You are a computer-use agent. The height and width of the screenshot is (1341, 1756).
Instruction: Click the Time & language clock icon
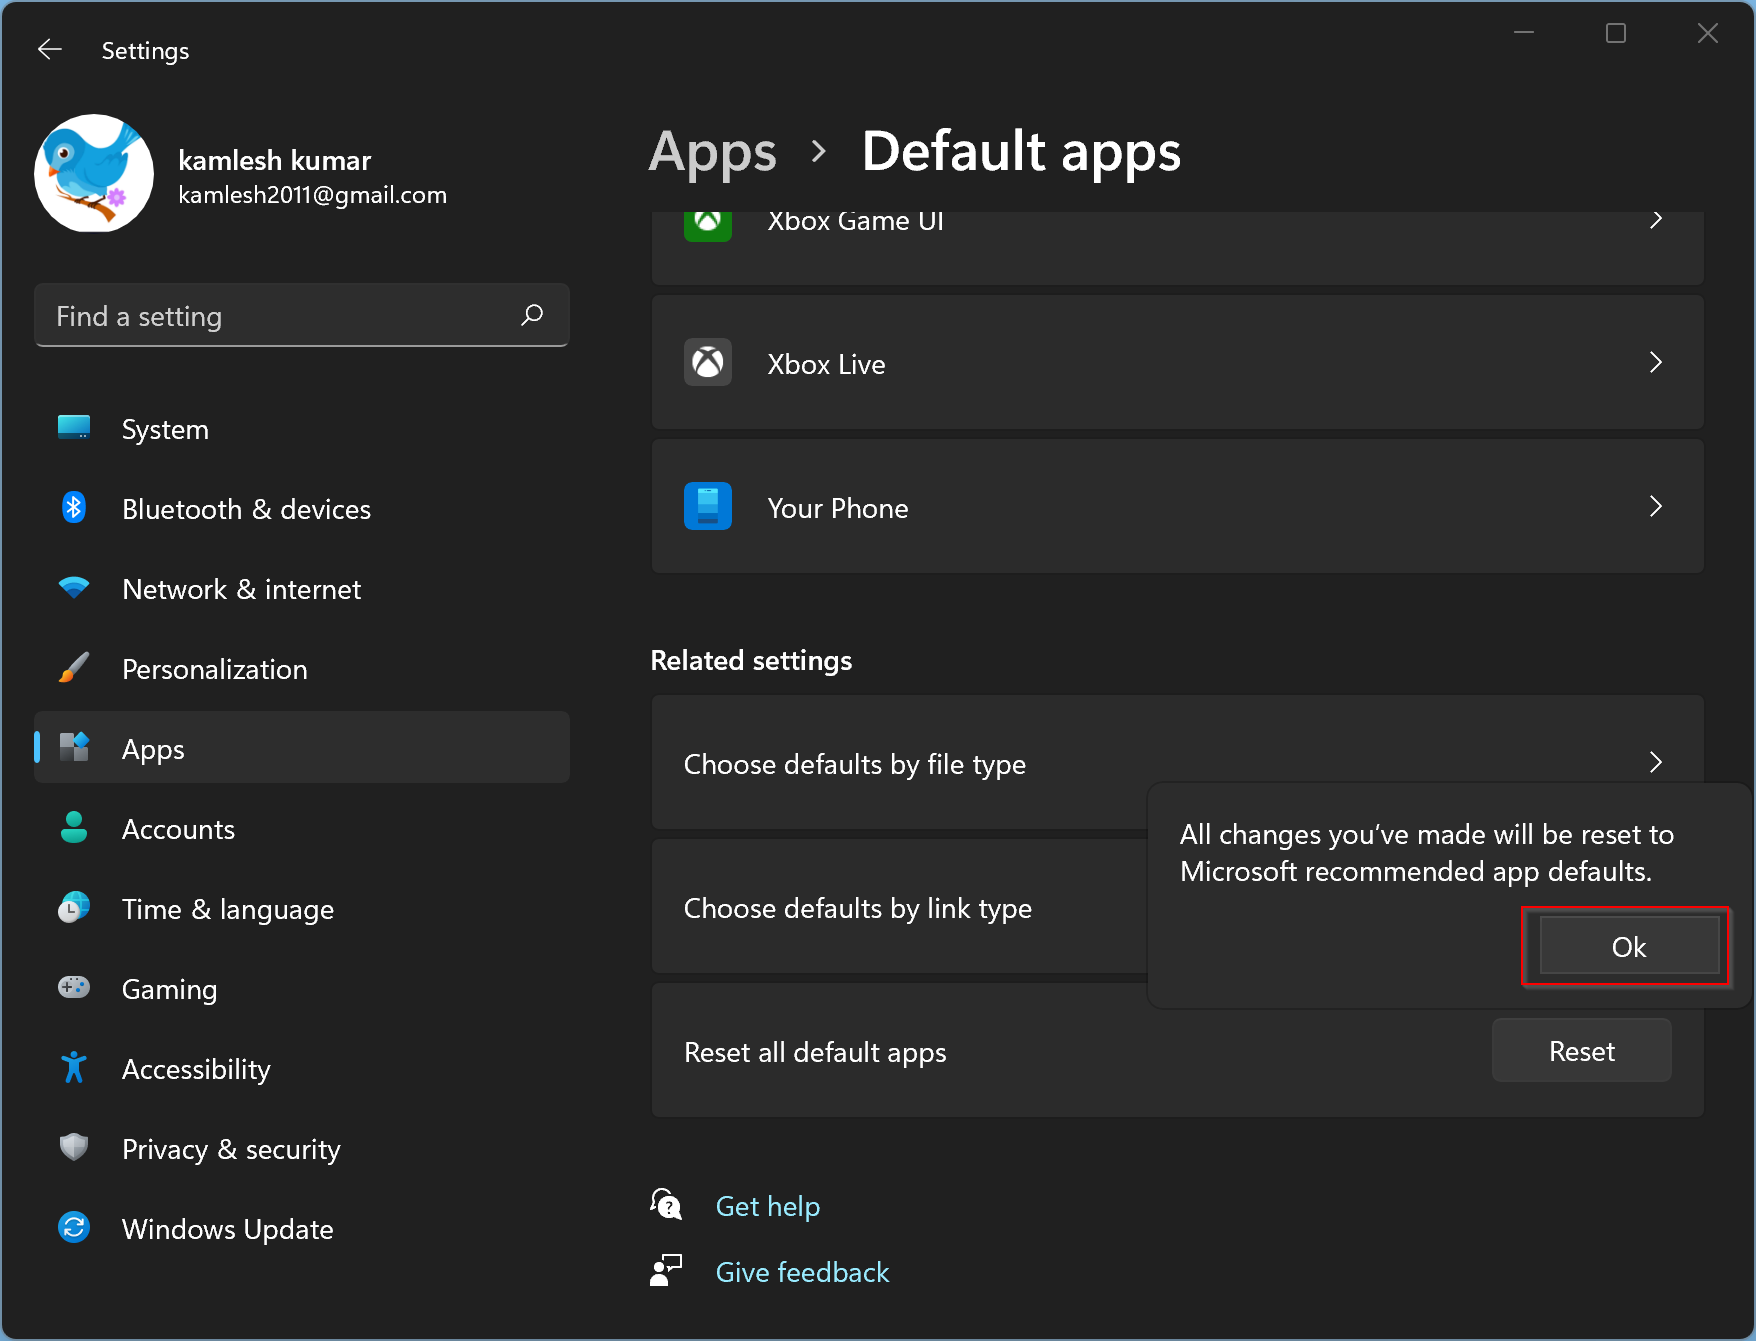[74, 908]
